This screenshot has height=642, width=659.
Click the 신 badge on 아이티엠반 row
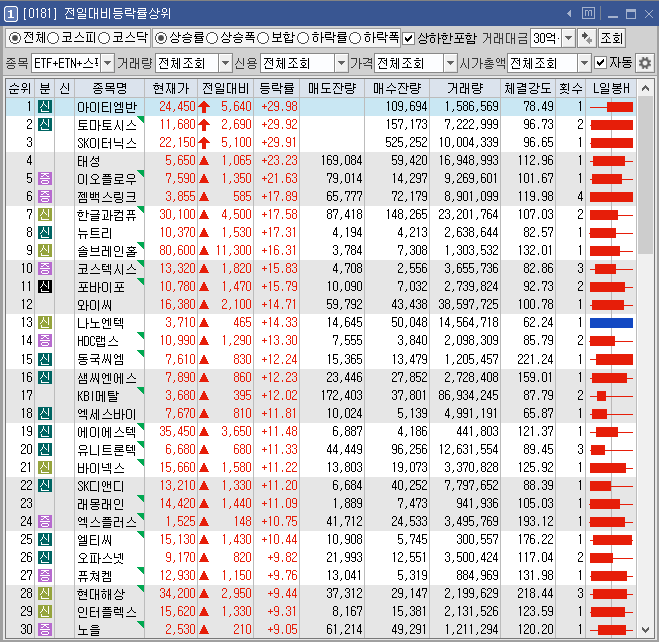coord(45,107)
